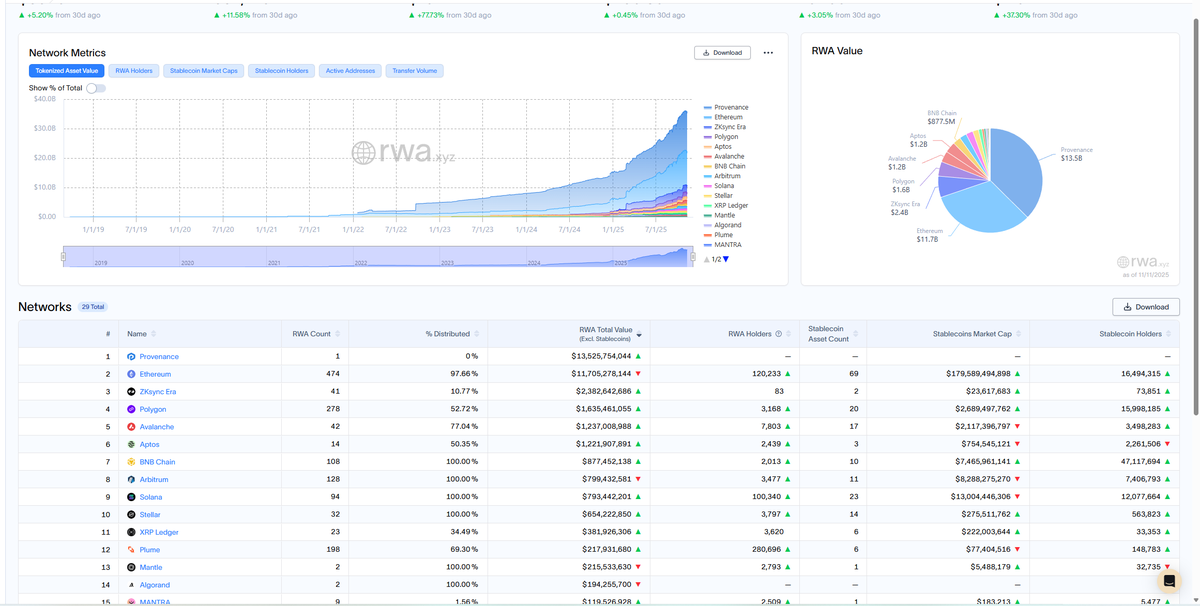Open the Provenance network link
This screenshot has height=606, width=1200.
click(x=159, y=357)
